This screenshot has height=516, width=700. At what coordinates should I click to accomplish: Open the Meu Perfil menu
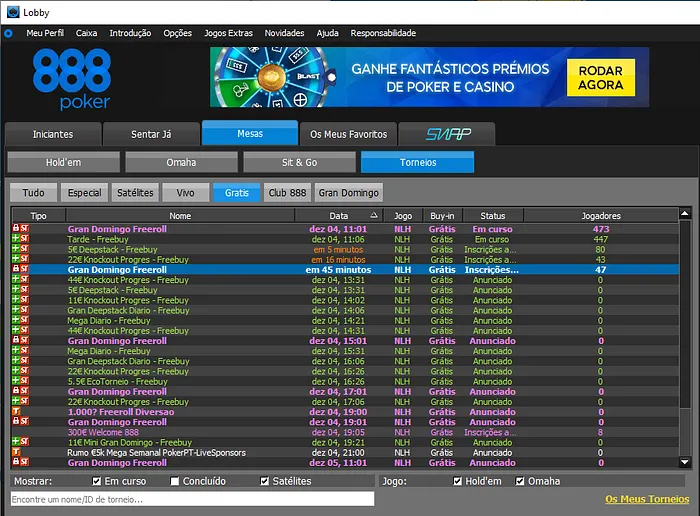pos(45,33)
